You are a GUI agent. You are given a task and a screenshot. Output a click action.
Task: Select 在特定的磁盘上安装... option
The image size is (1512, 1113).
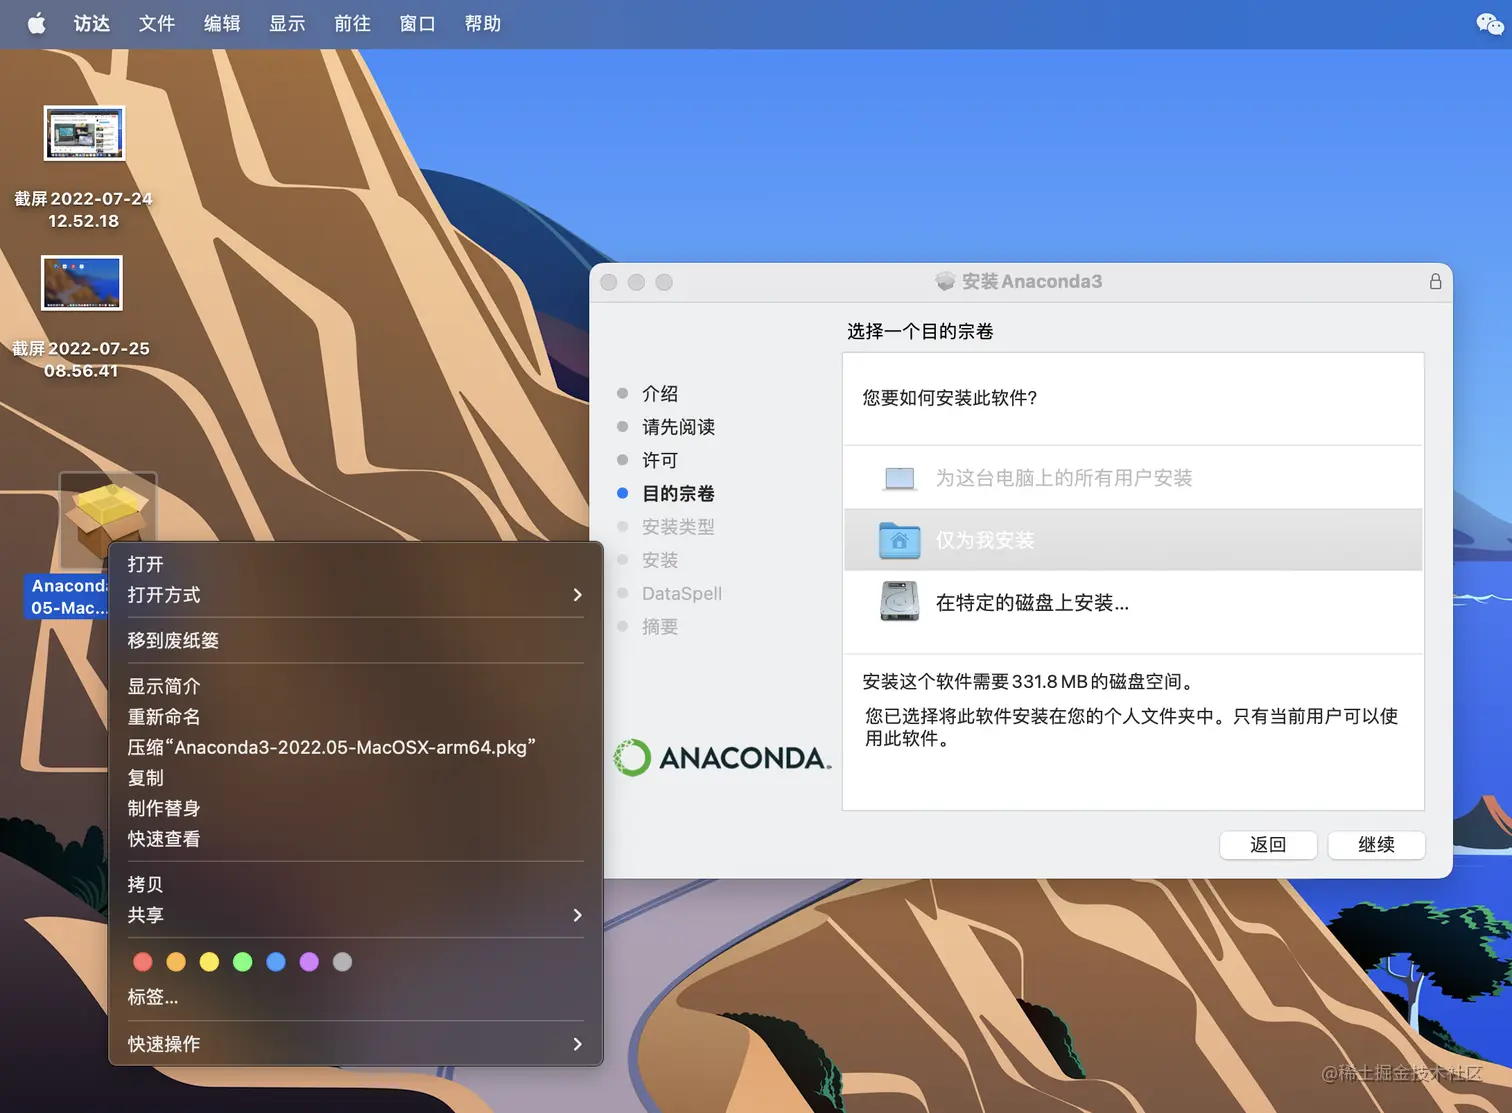click(1133, 602)
